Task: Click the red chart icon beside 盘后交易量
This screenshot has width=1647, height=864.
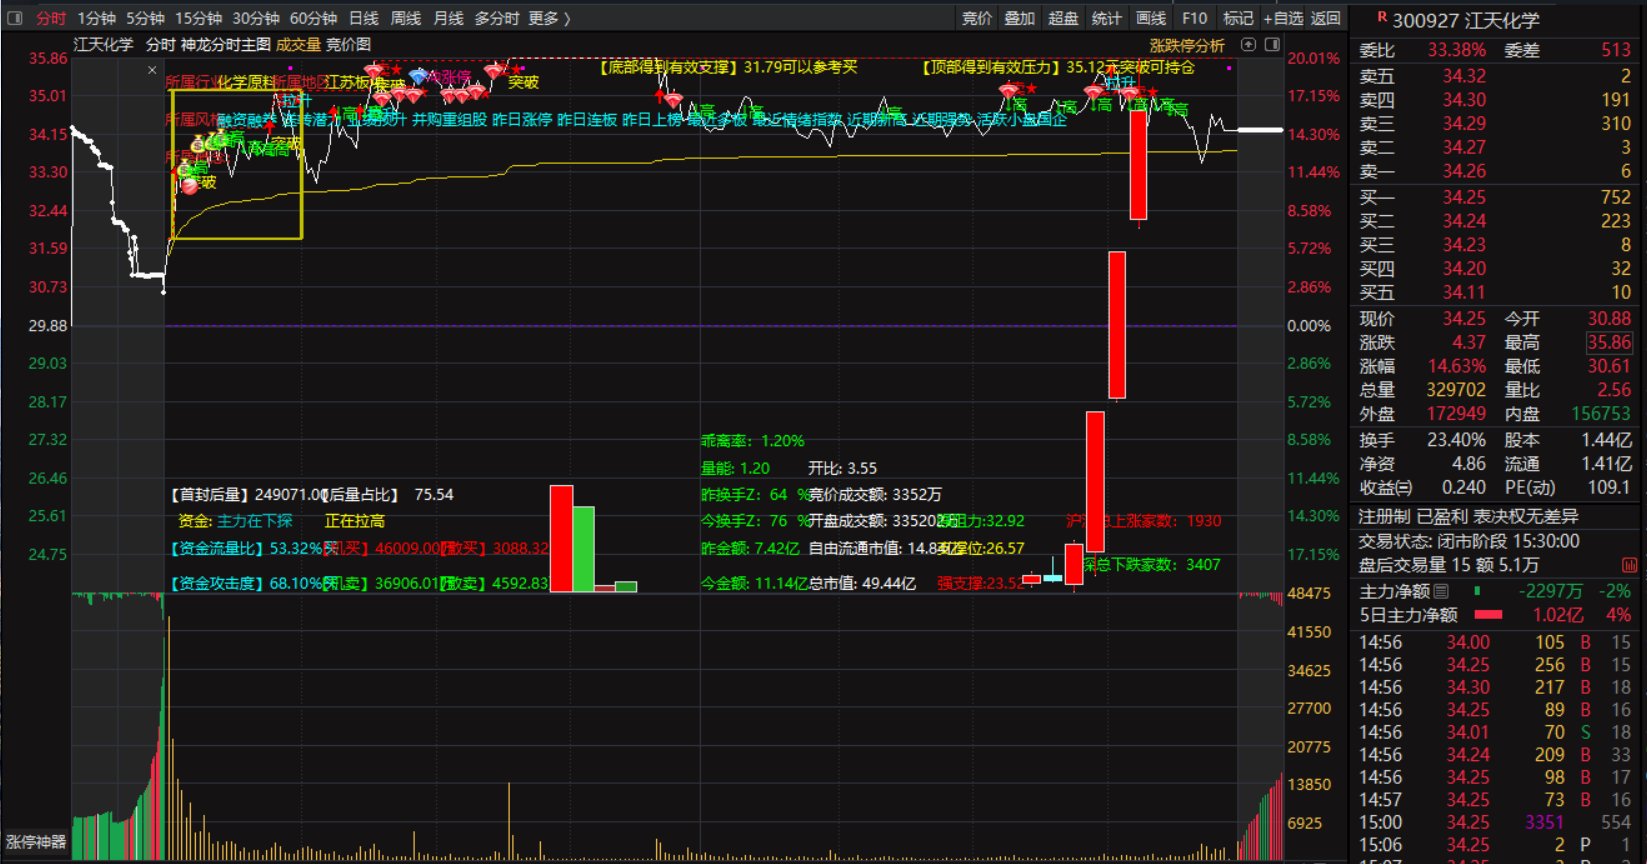Action: coord(1629,566)
